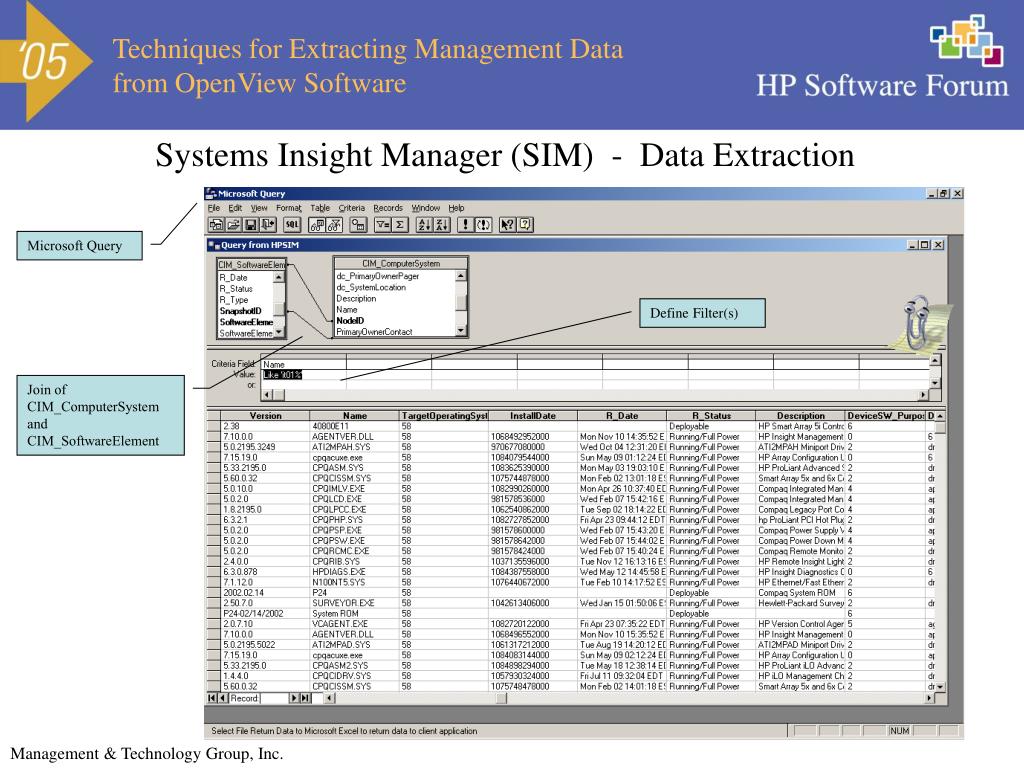Click the scroll thumb in CIM_SoftwareElement list
The width and height of the screenshot is (1024, 768).
(279, 308)
